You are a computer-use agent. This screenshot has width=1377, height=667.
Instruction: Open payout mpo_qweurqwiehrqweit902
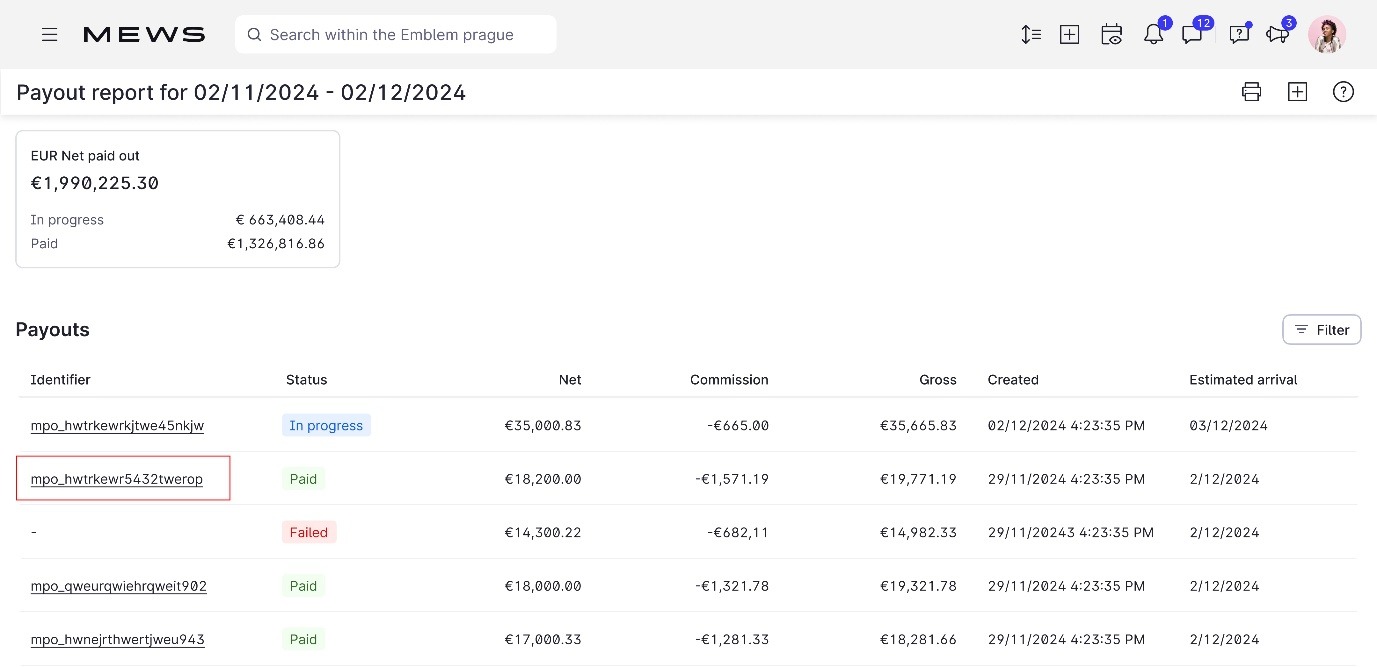click(119, 586)
